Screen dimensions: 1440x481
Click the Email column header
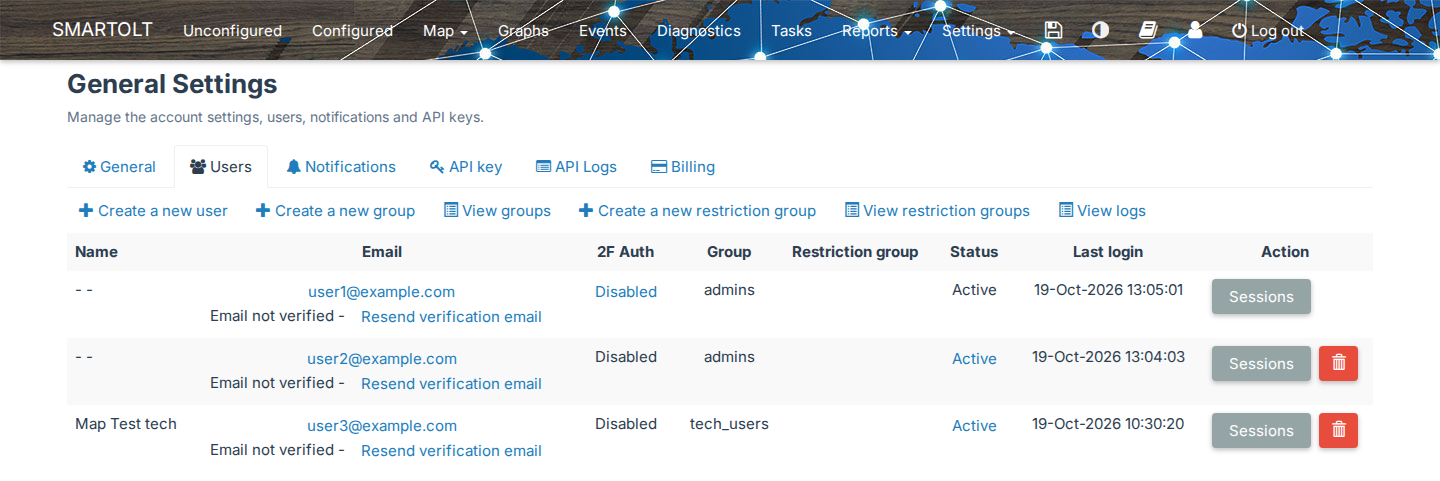tap(382, 252)
